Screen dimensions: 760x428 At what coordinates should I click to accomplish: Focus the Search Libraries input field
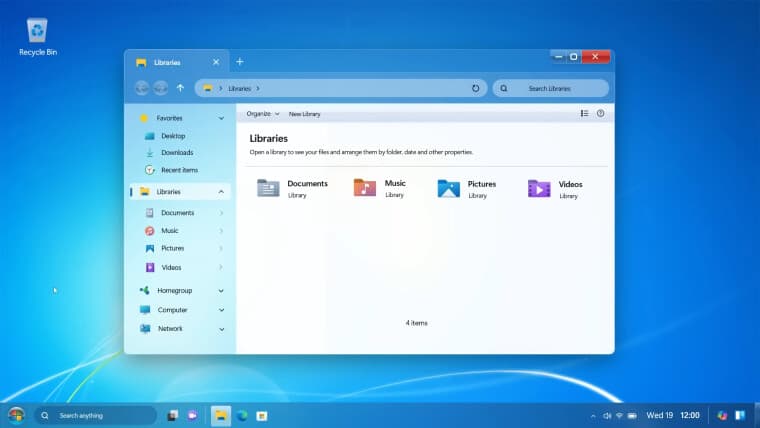[551, 88]
